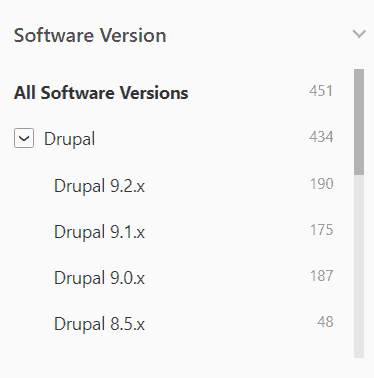The height and width of the screenshot is (378, 374).
Task: Select Drupal 8.5.x version filter
Action: [99, 324]
